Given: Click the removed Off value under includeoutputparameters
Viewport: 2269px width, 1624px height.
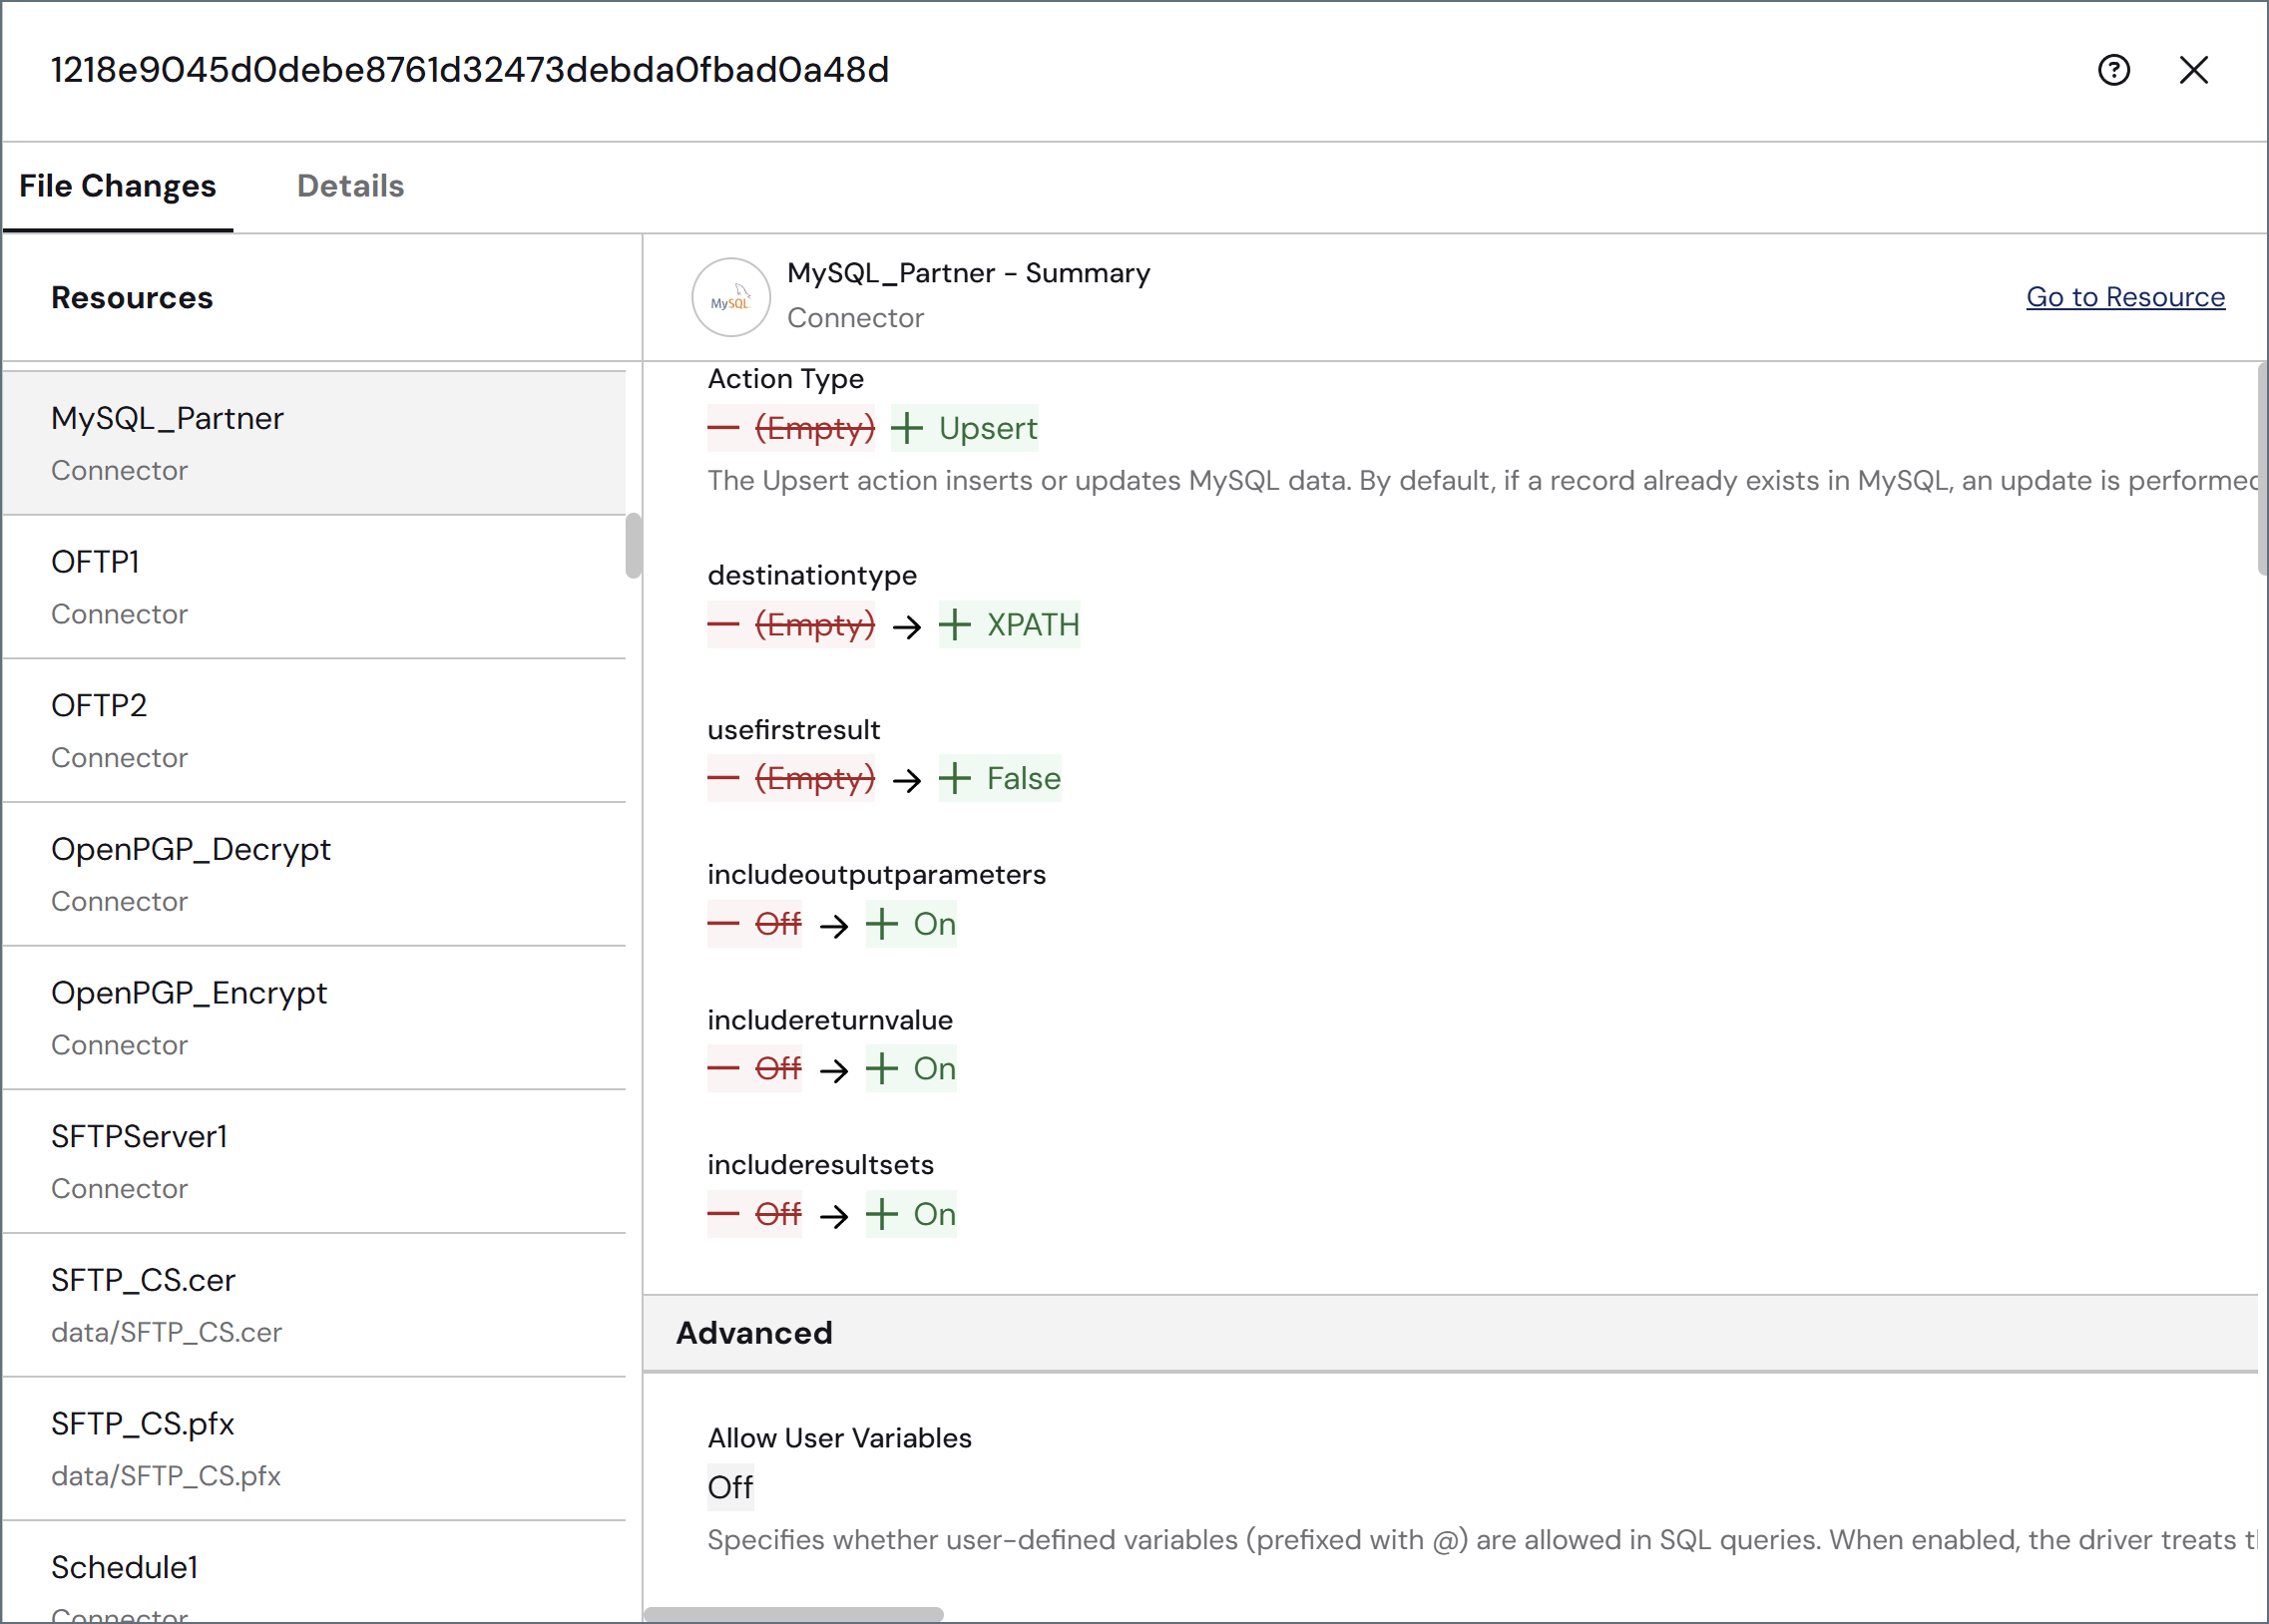Looking at the screenshot, I should (x=755, y=924).
